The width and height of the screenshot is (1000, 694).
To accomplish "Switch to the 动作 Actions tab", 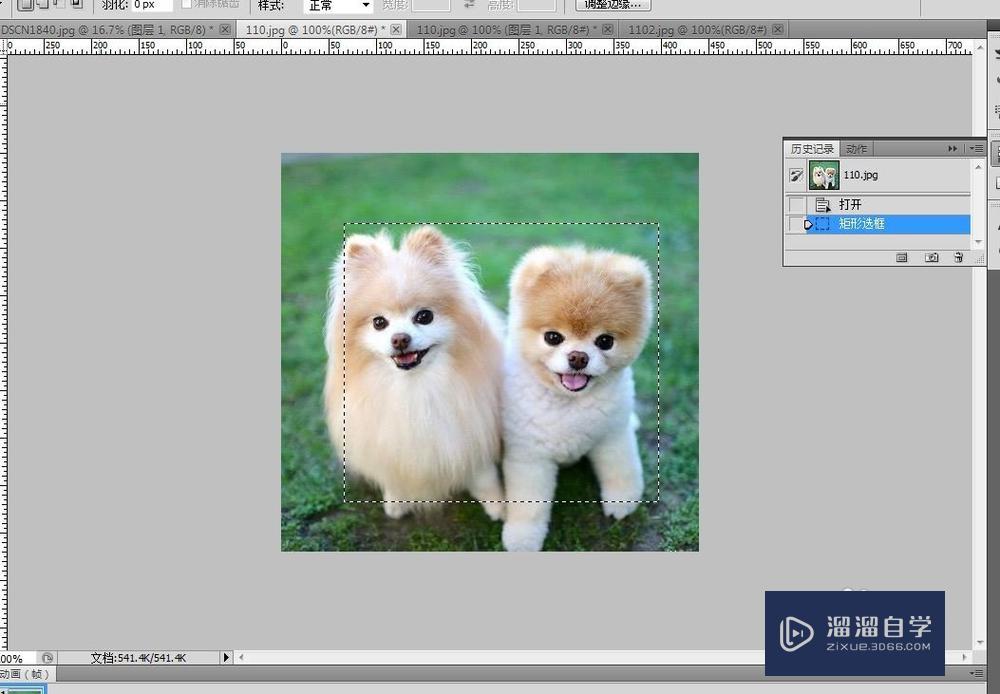I will coord(857,149).
